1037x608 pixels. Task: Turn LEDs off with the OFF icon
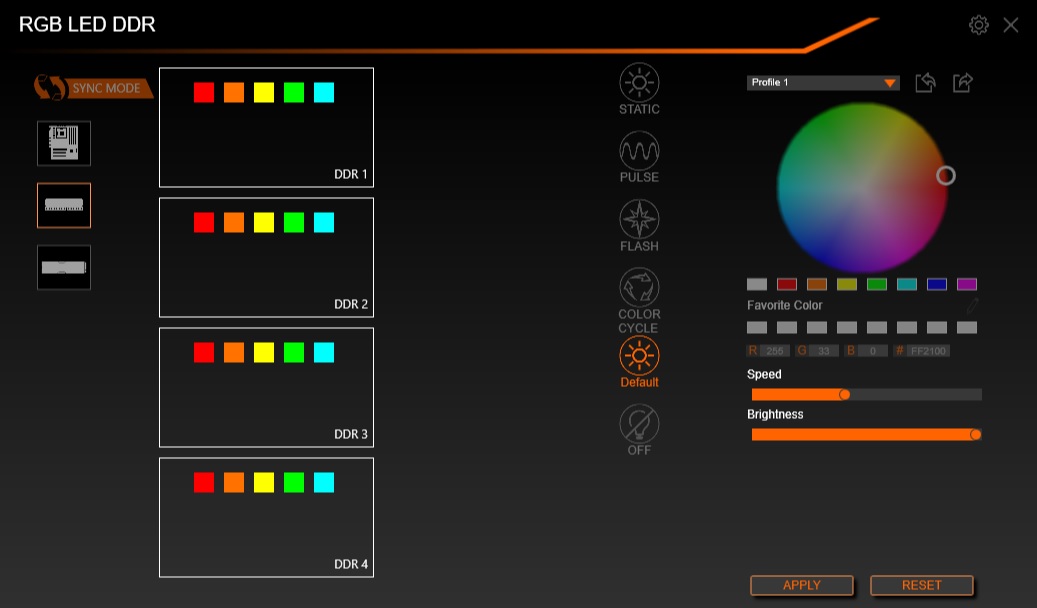click(639, 424)
